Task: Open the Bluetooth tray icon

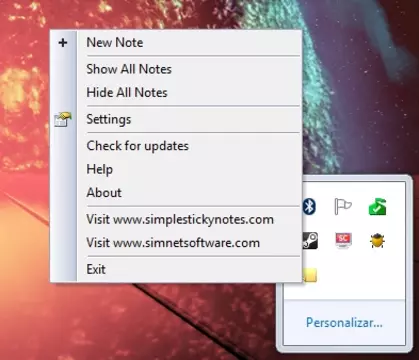Action: coord(309,207)
